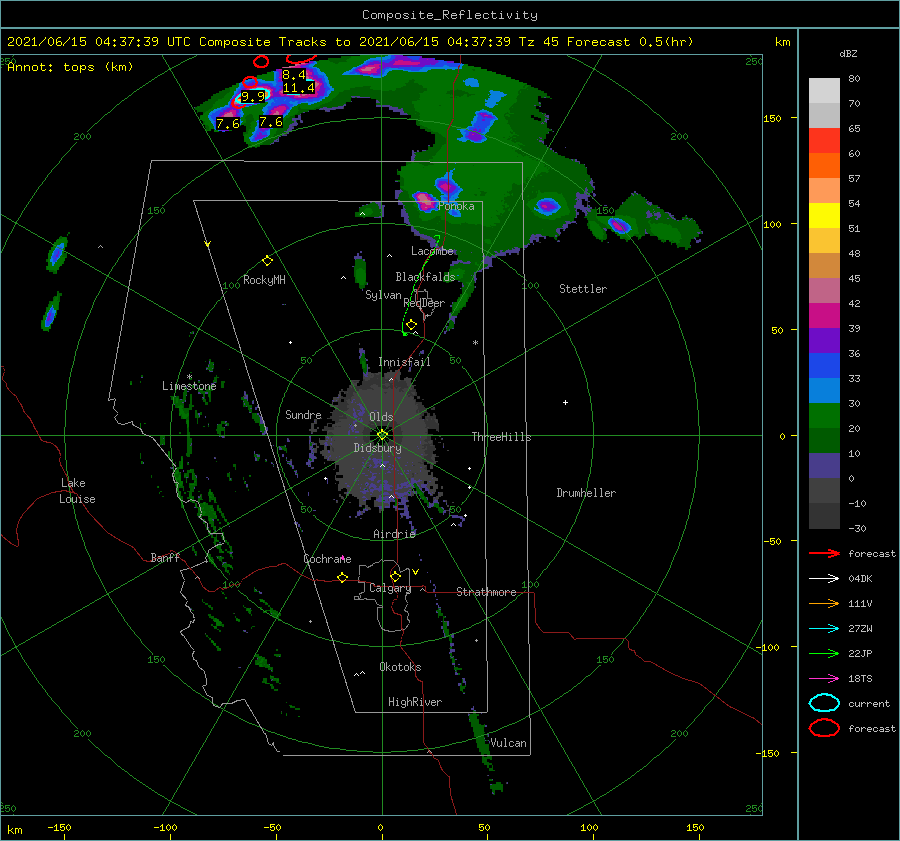
Task: Pick the light blue 30 dBZ swatch
Action: (824, 390)
